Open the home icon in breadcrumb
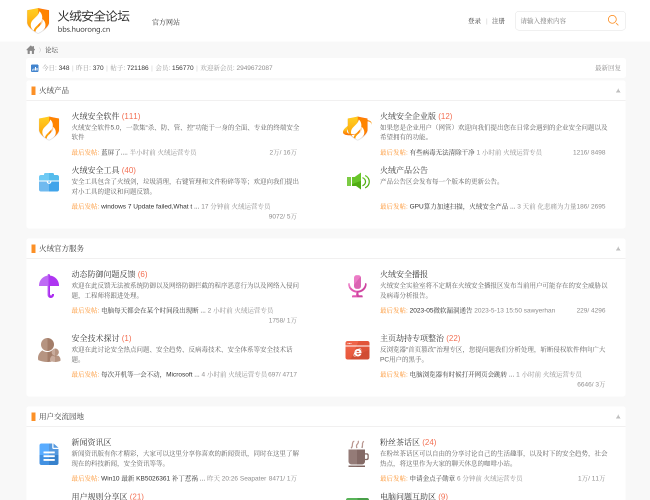Screen dimensions: 650x500 pos(31,49)
